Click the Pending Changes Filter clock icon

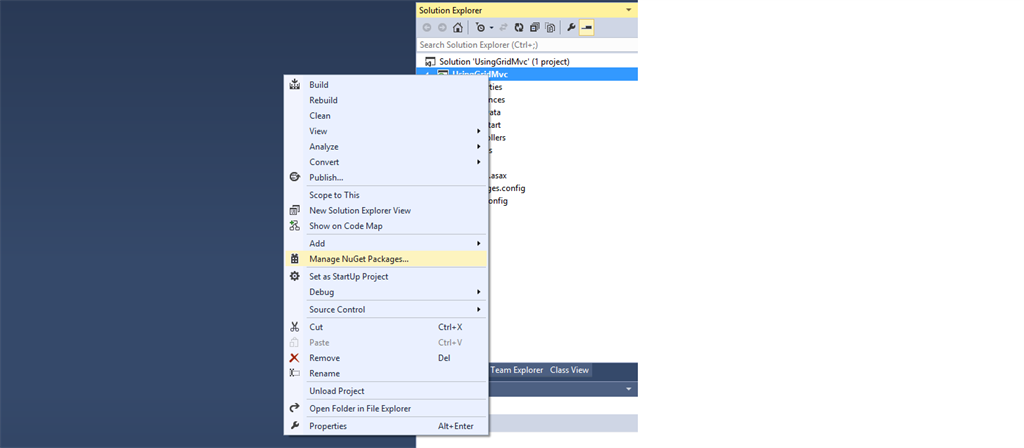tap(481, 27)
